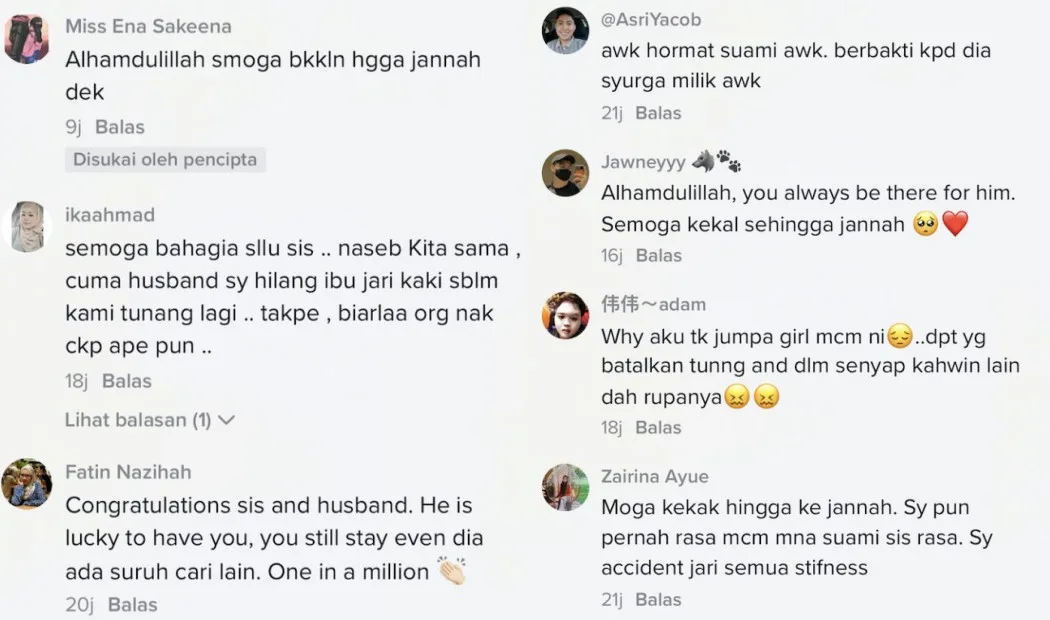Open Fatin Nazihah's profile avatar
Image resolution: width=1050 pixels, height=620 pixels.
tap(27, 484)
